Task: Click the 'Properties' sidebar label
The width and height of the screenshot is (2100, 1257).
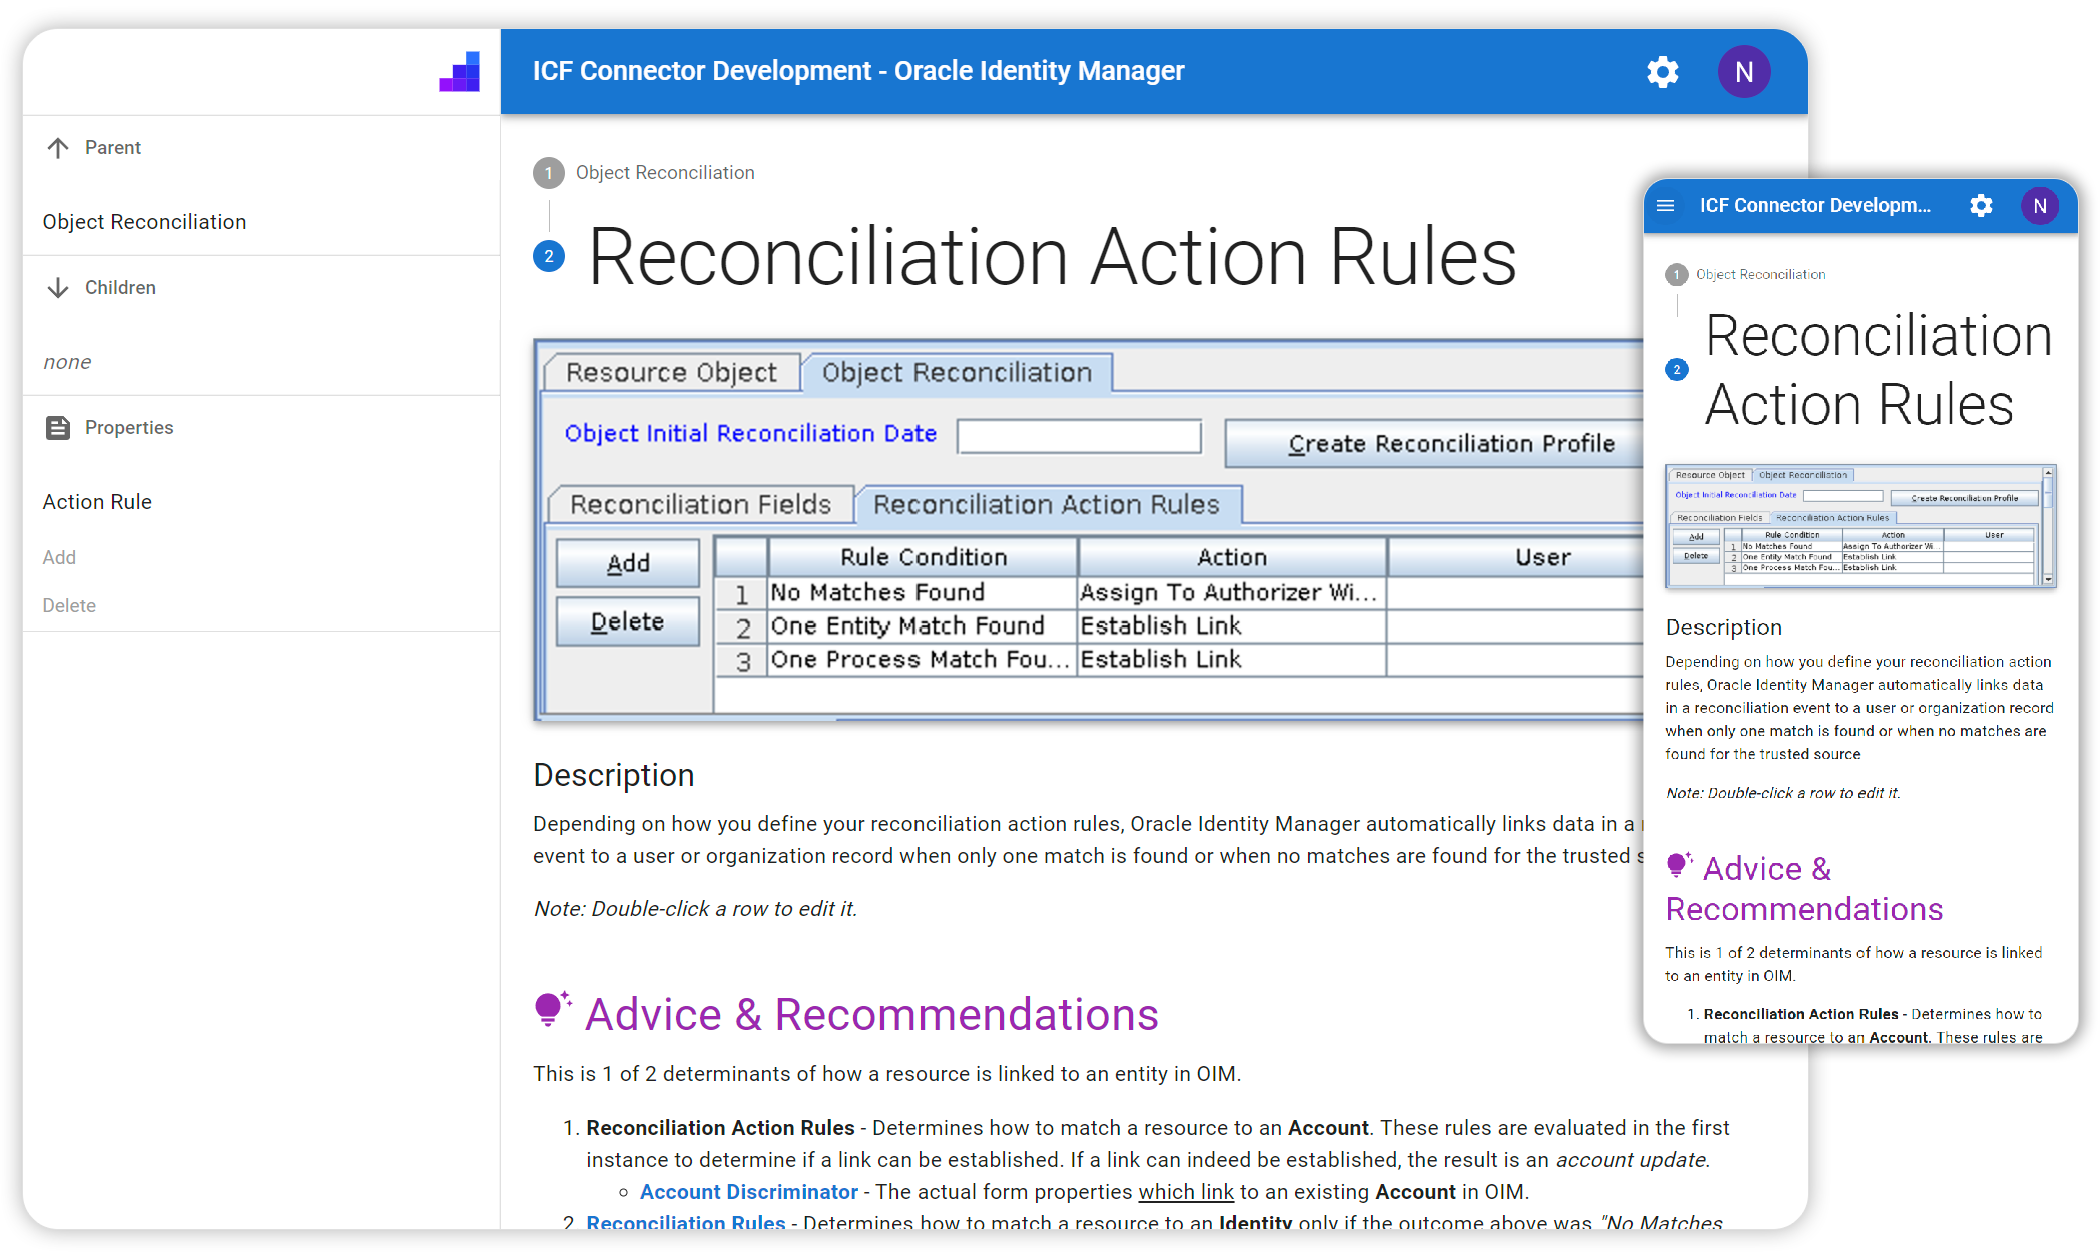Action: (129, 428)
